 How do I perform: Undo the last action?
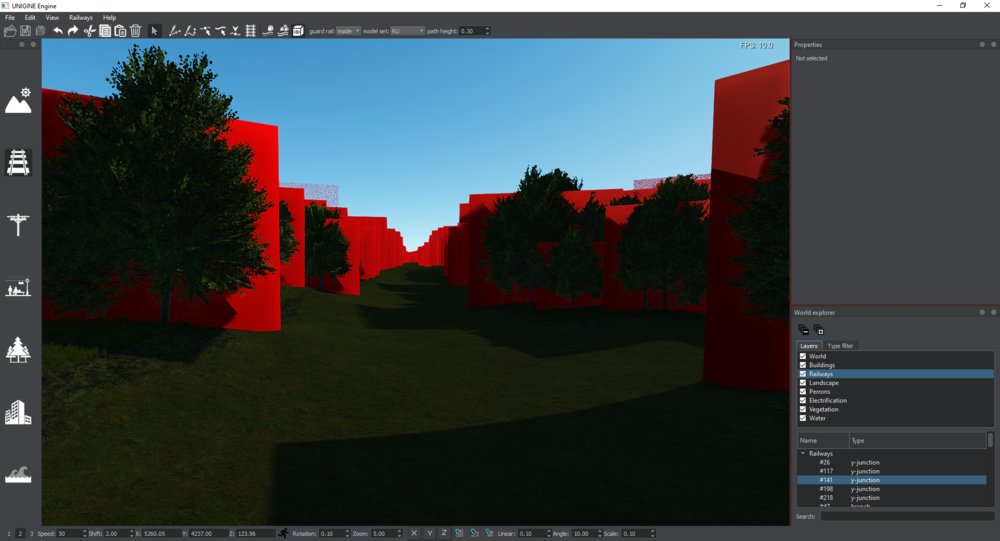[57, 31]
